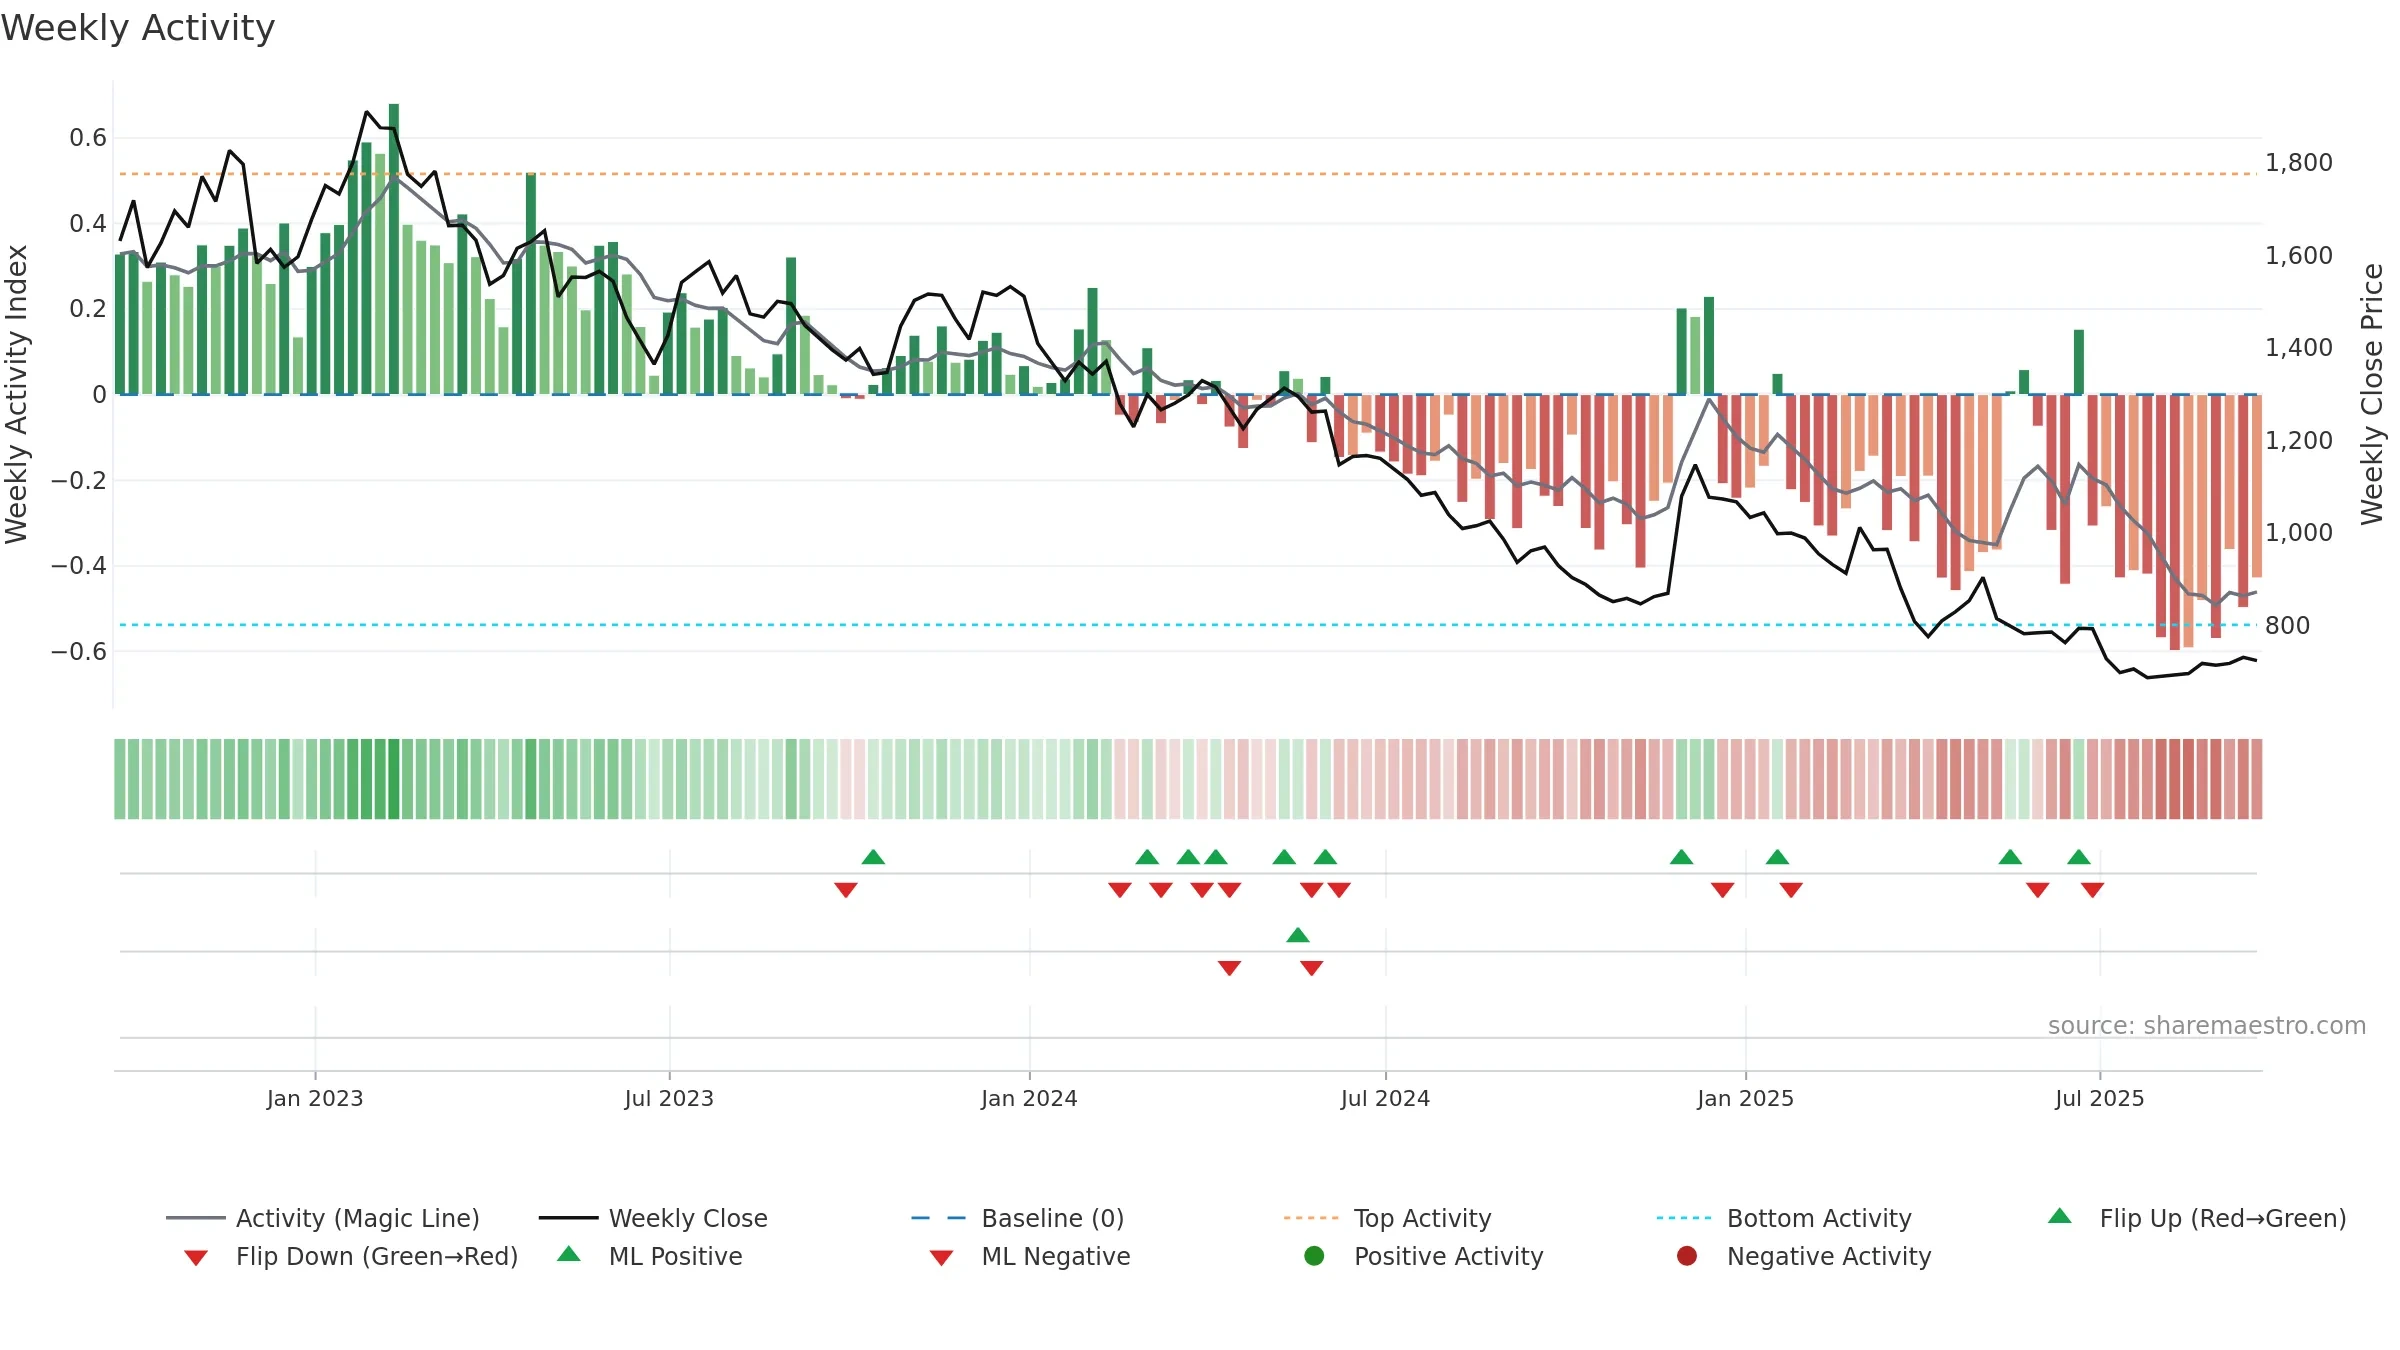The height and width of the screenshot is (1350, 2400).
Task: Select the earliest green Flip Up triangle marker
Action: coord(873,857)
